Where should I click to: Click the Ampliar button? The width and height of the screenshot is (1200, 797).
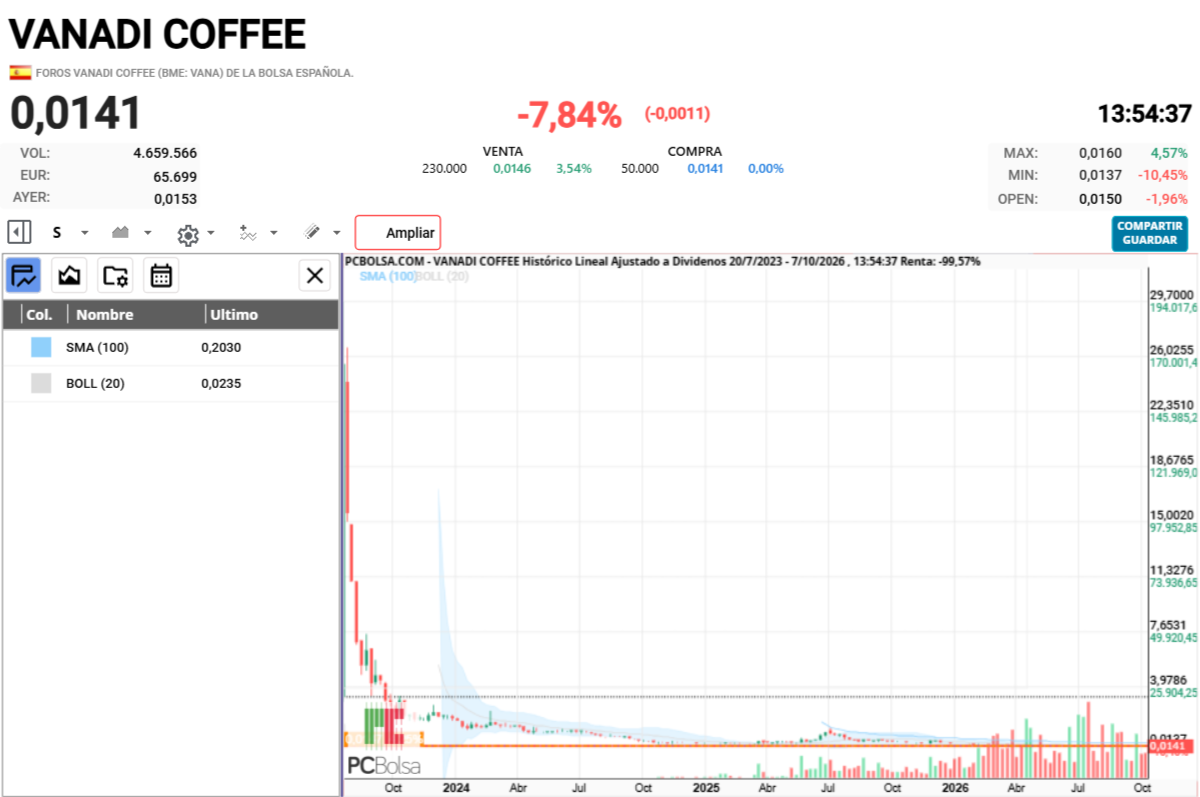point(398,233)
